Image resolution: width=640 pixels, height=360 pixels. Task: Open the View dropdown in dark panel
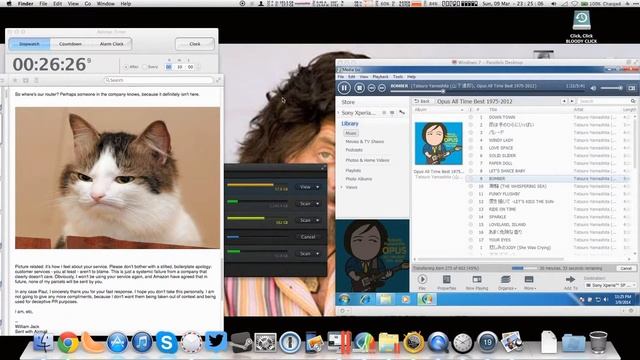308,187
